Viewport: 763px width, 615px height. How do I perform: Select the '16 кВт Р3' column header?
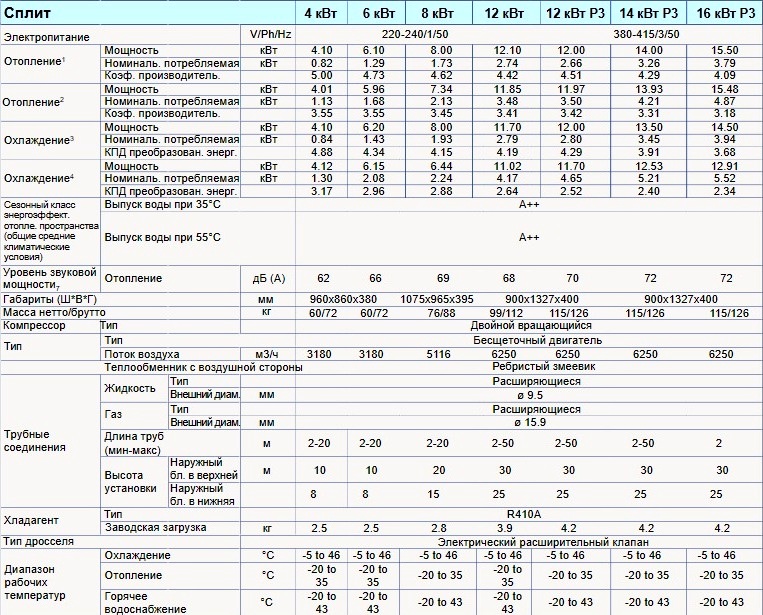click(x=726, y=13)
